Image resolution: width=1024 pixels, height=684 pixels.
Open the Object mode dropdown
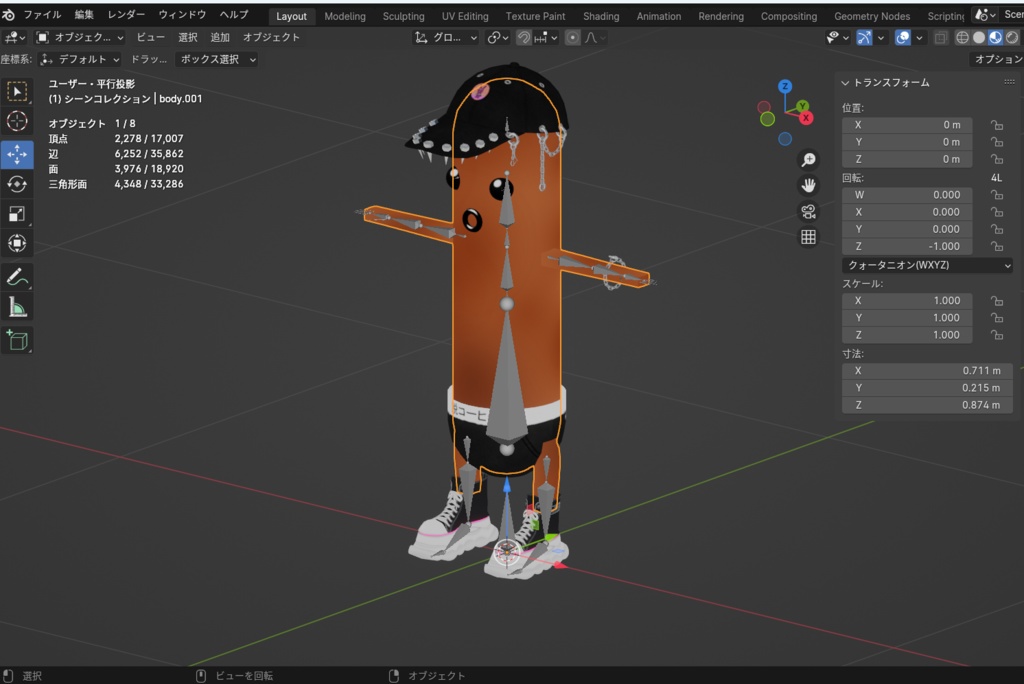80,38
